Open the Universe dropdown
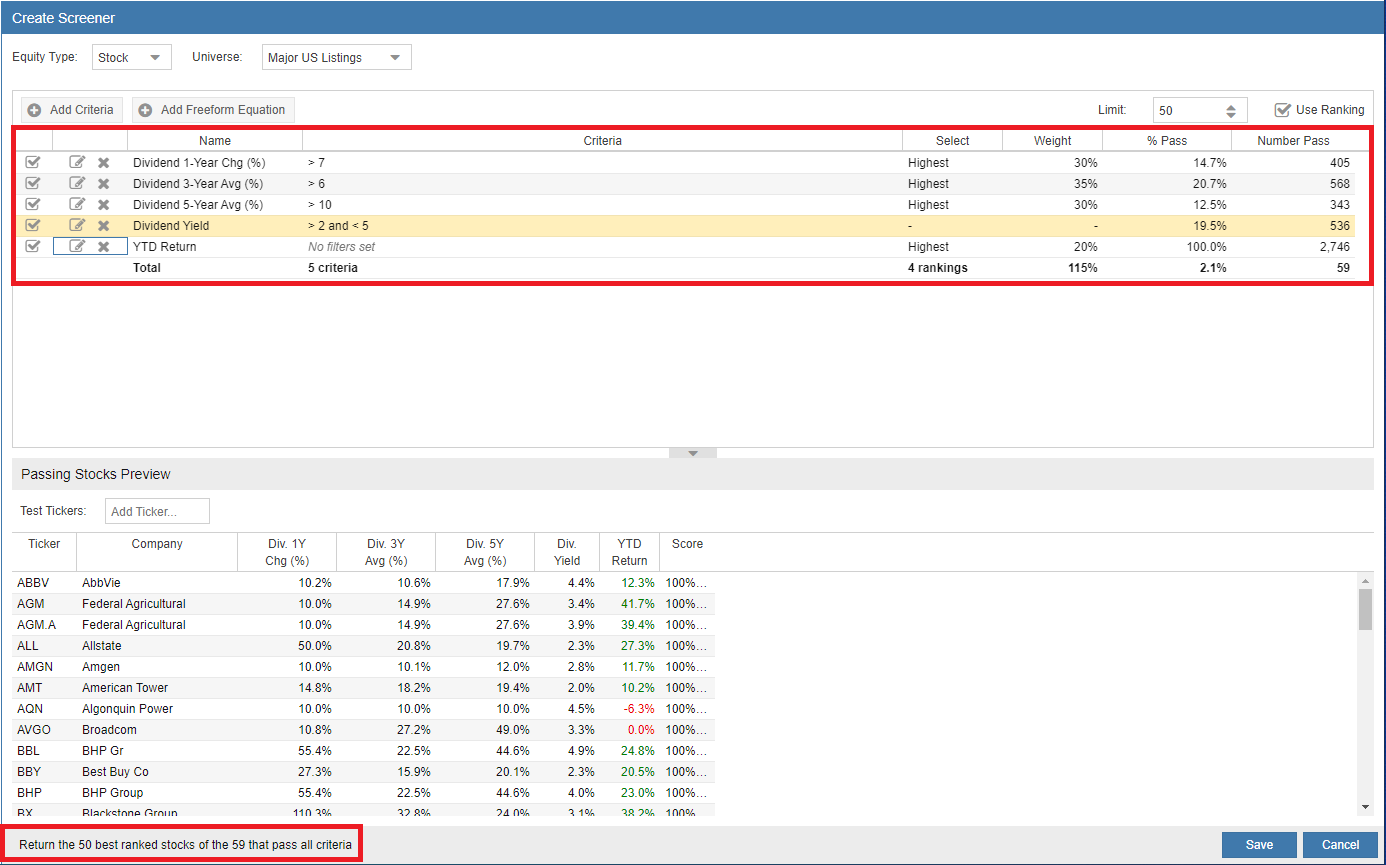 (x=336, y=58)
